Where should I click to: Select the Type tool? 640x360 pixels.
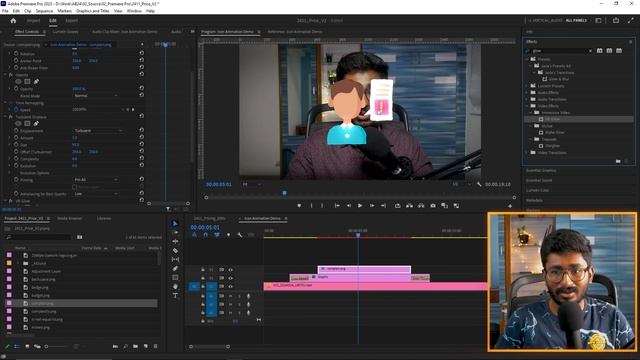(x=175, y=296)
